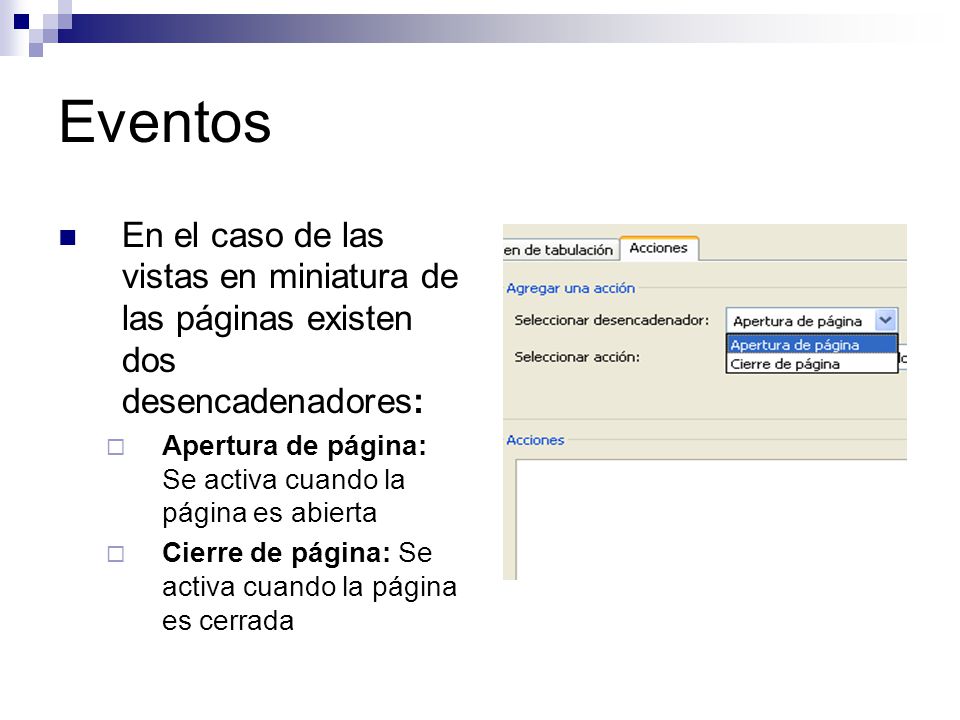
Task: Click the 'Seleccionar acción:' label
Action: coord(577,357)
